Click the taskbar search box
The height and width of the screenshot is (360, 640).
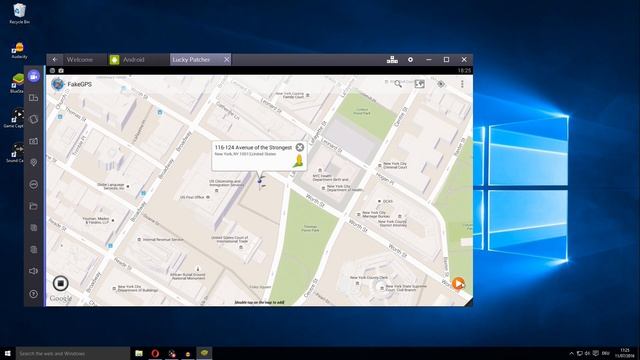[x=73, y=353]
